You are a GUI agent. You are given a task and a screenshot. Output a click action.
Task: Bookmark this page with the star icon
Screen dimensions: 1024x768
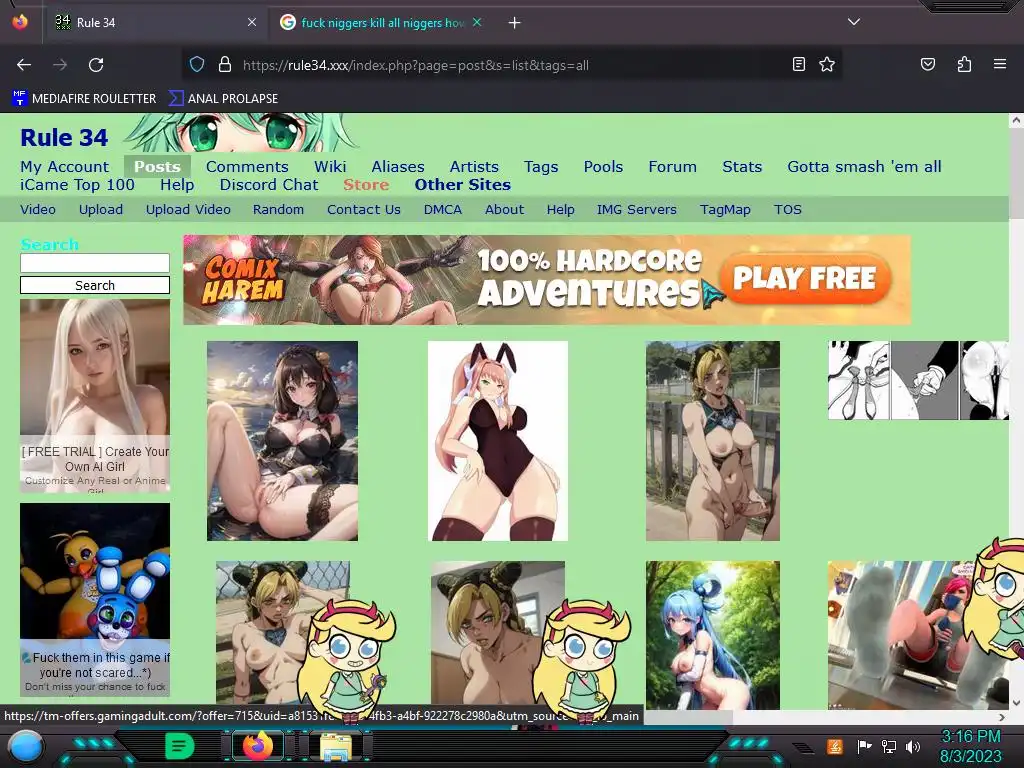point(827,64)
